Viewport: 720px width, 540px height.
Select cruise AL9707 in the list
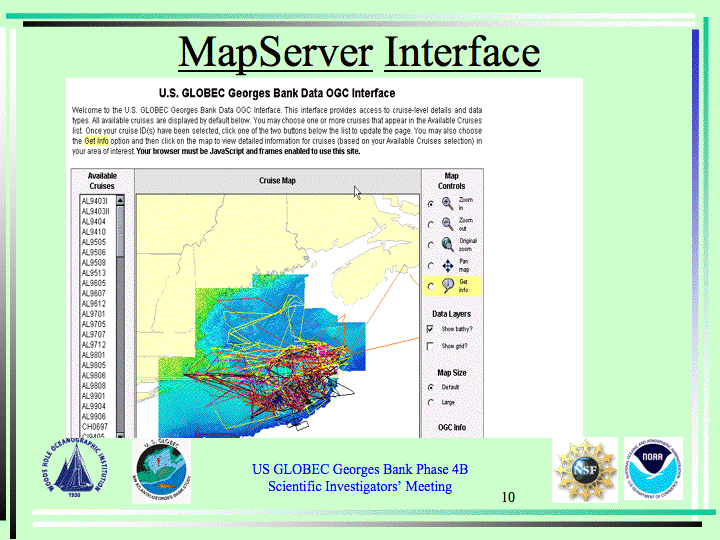pyautogui.click(x=94, y=334)
